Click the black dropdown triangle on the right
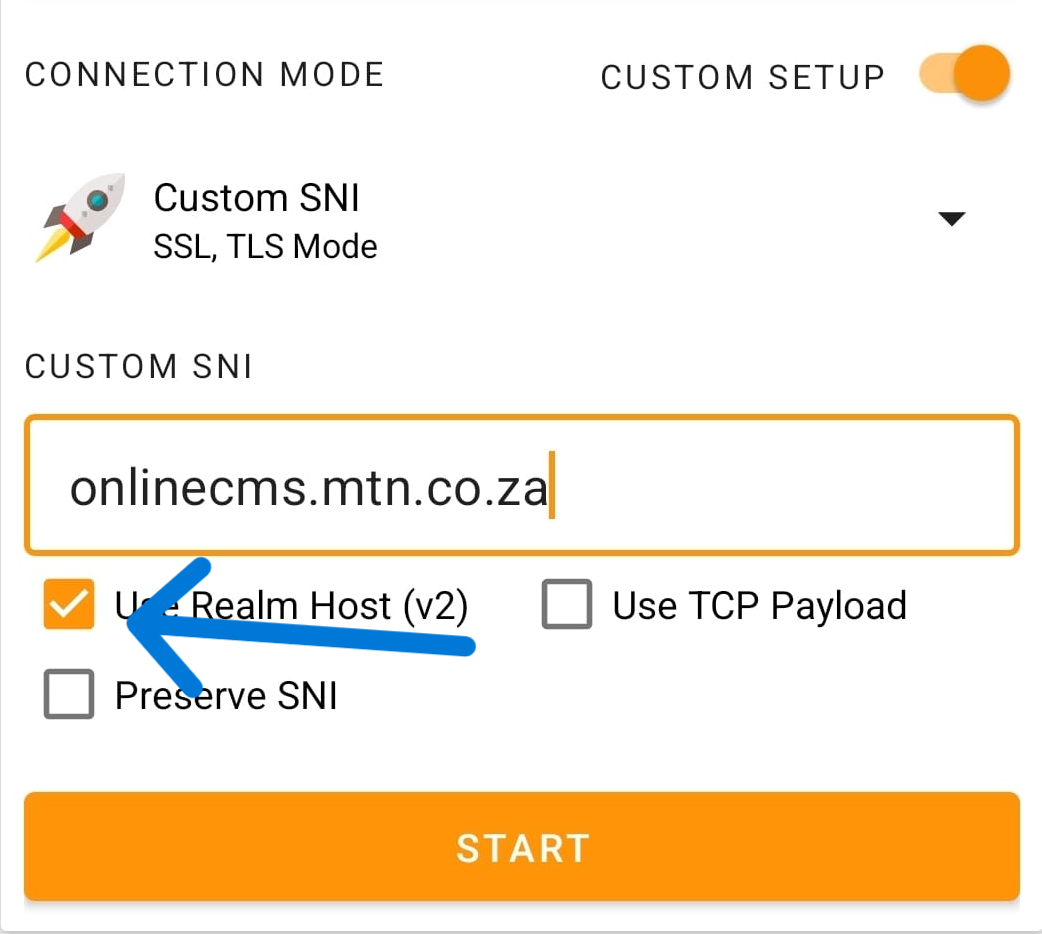Viewport: 1042px width, 934px height. pyautogui.click(x=953, y=218)
